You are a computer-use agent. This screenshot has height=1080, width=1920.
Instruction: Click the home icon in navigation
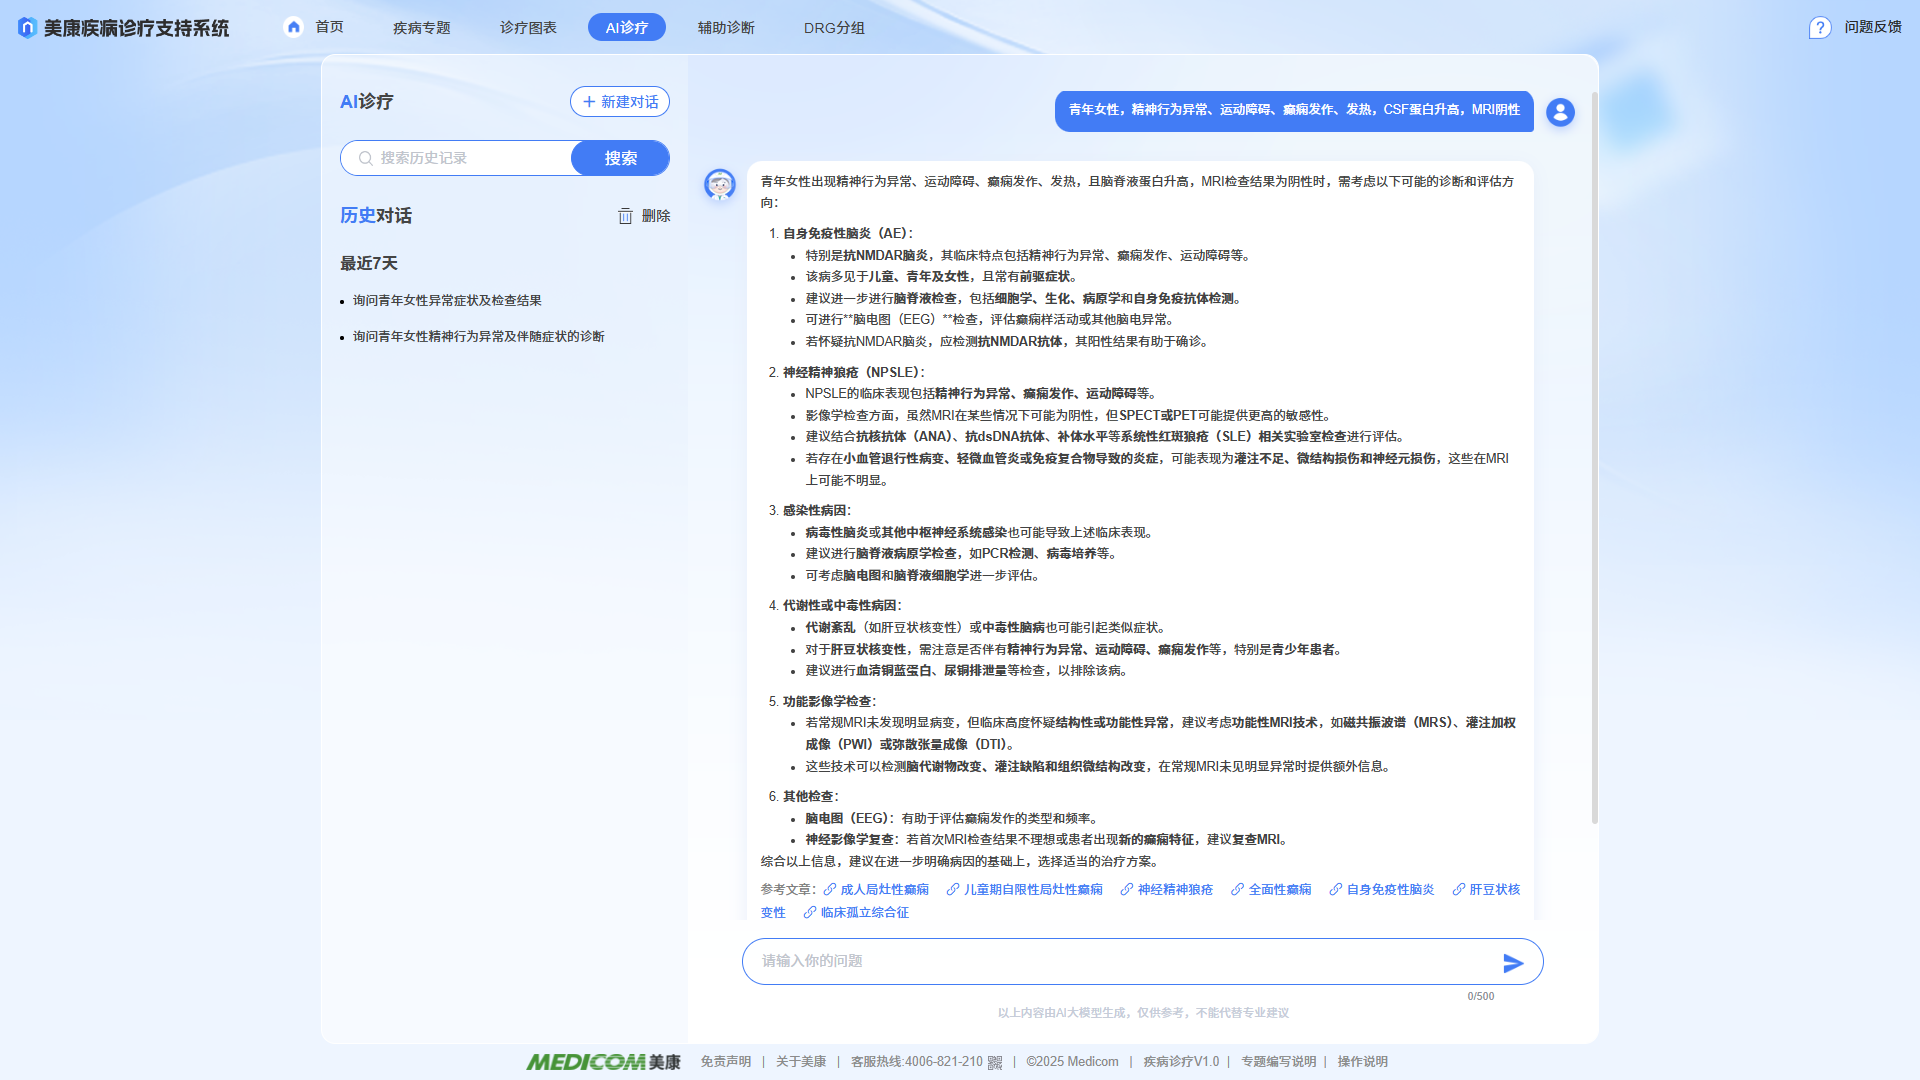[x=293, y=27]
